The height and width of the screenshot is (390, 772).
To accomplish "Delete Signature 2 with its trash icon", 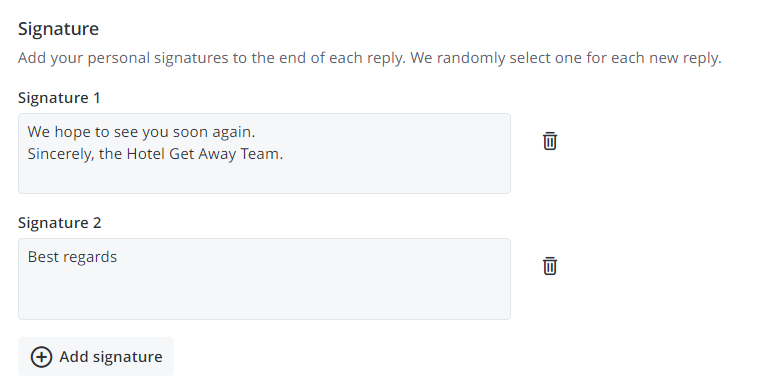I will [550, 266].
